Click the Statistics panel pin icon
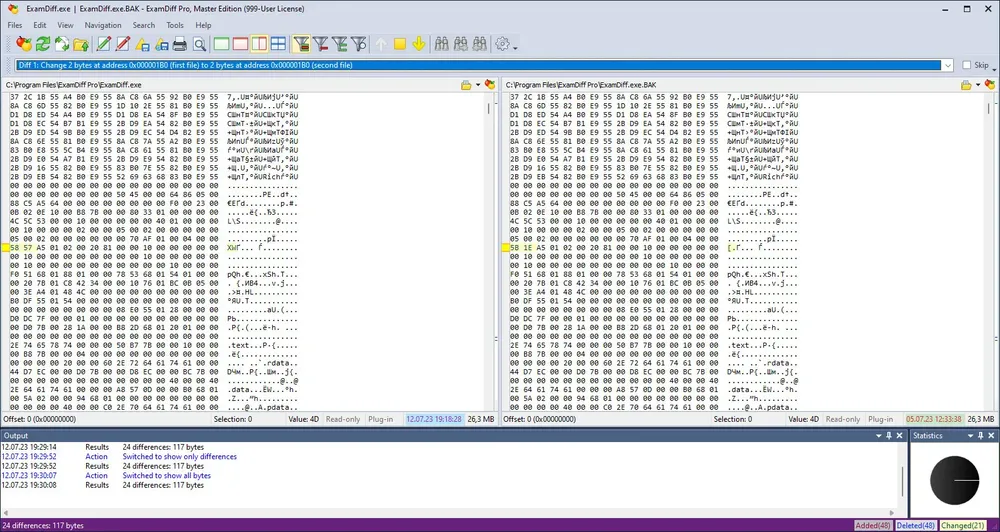The width and height of the screenshot is (1000, 532). (x=981, y=436)
